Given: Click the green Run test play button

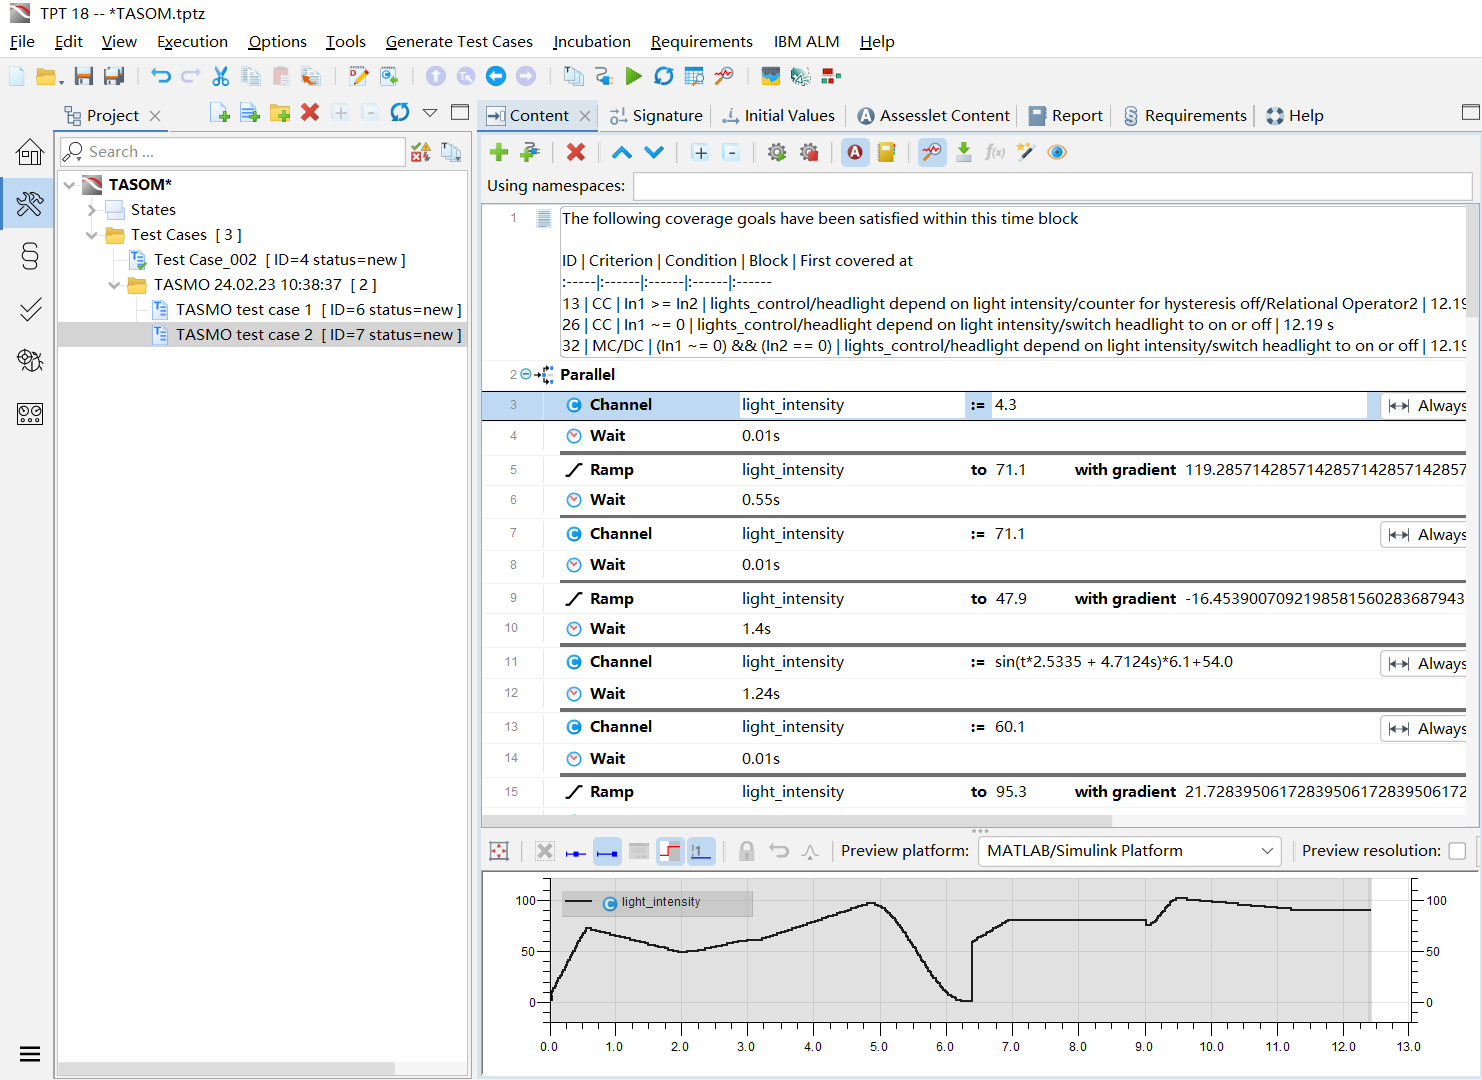Looking at the screenshot, I should pos(633,76).
